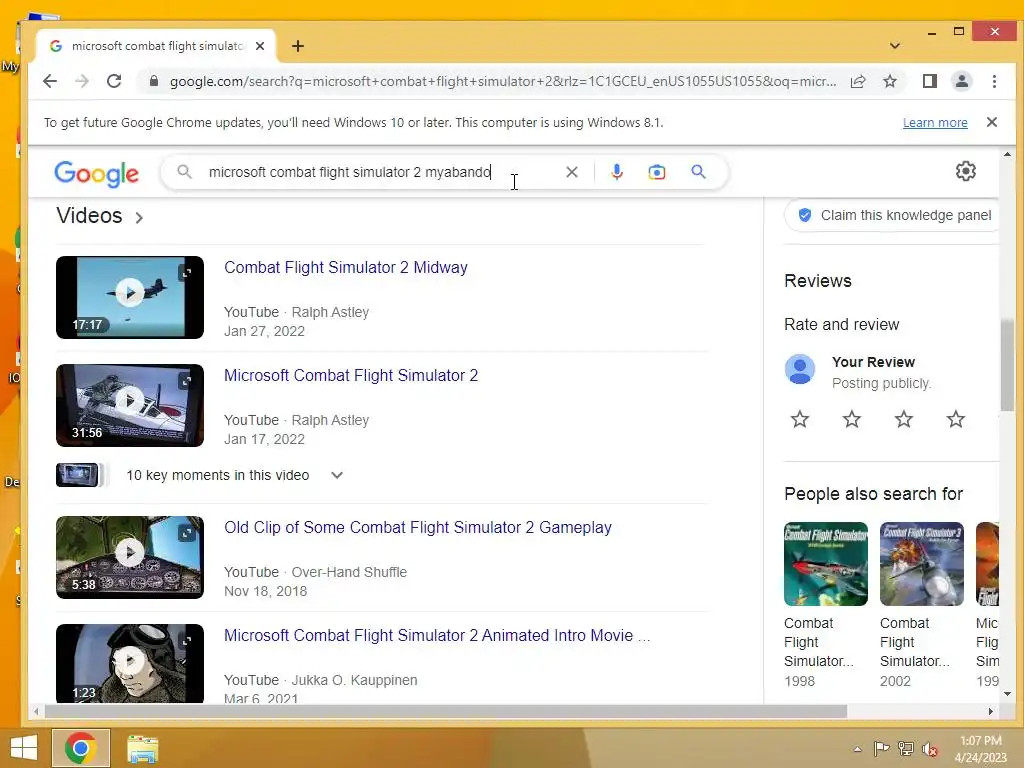Image resolution: width=1024 pixels, height=768 pixels.
Task: Open a new tab with plus button
Action: [298, 46]
